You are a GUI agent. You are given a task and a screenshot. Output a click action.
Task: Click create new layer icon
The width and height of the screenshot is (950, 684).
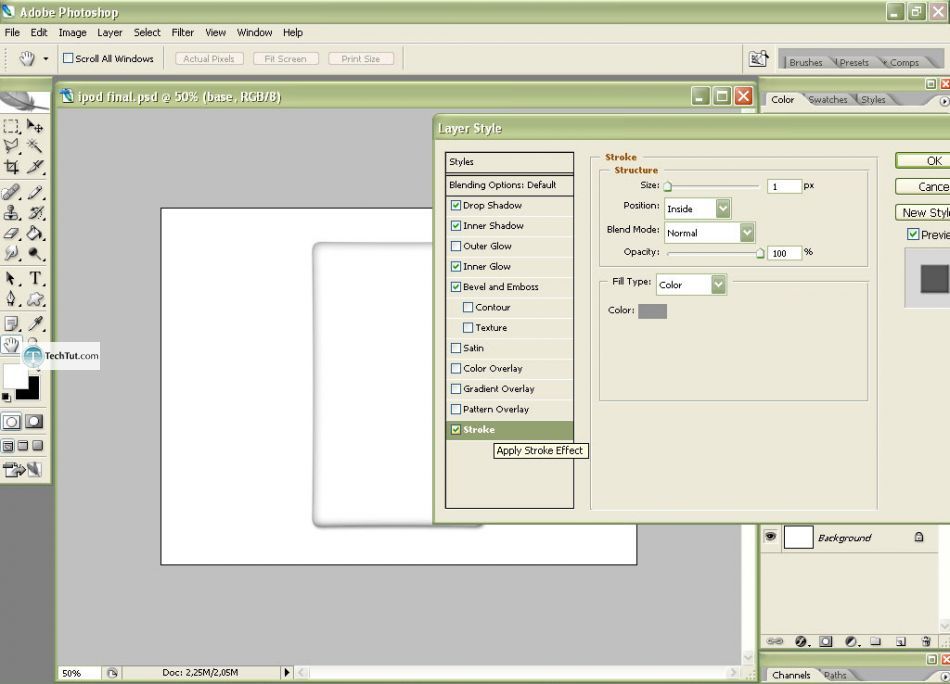point(901,641)
